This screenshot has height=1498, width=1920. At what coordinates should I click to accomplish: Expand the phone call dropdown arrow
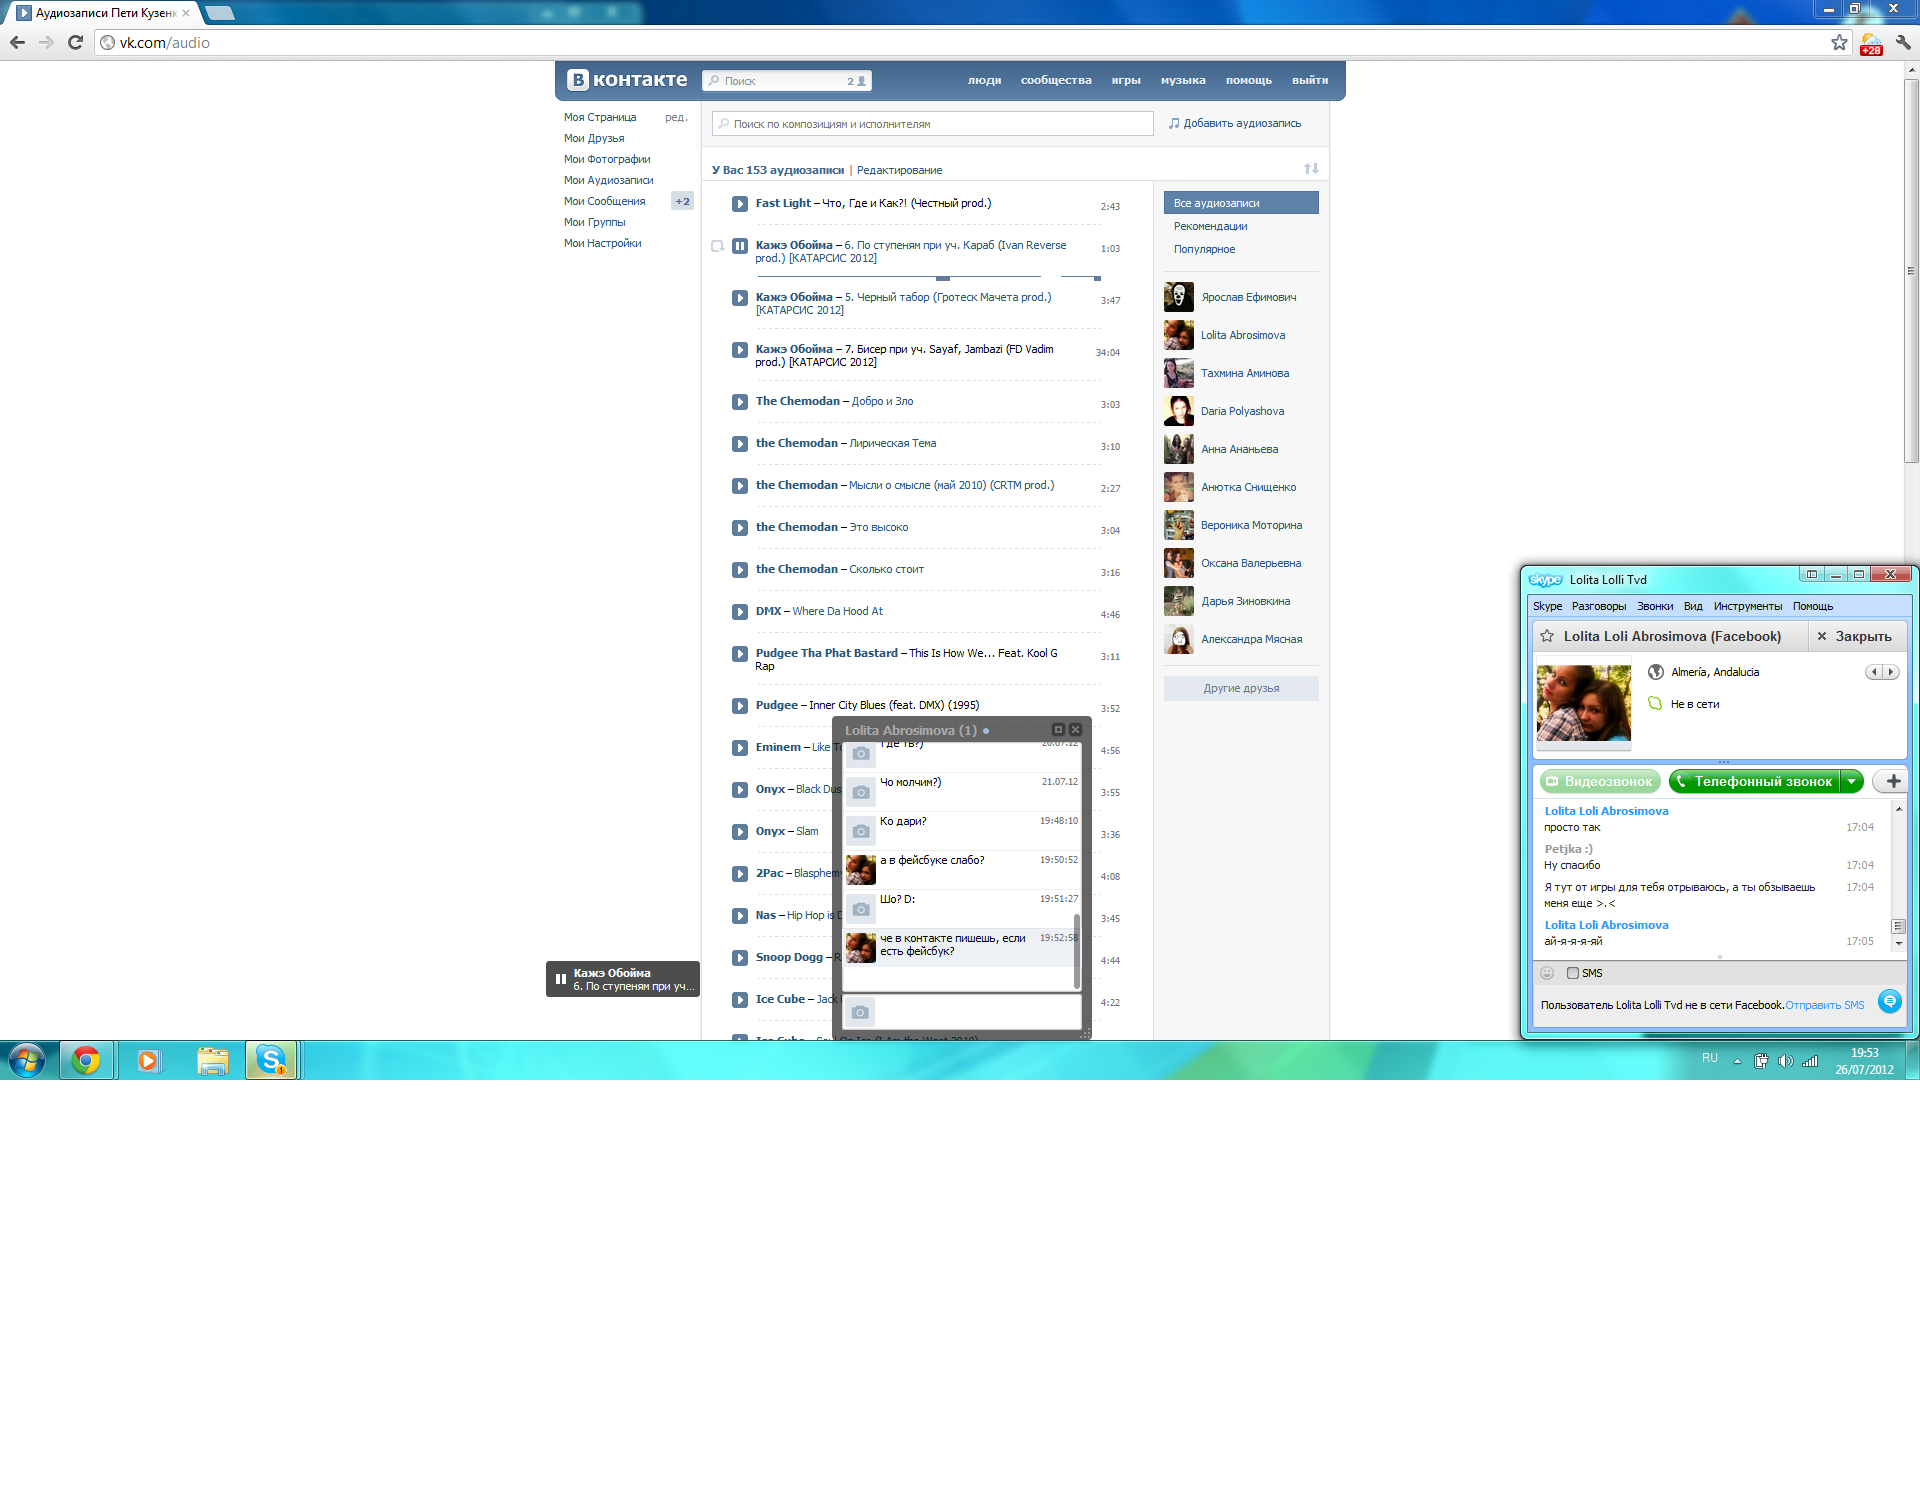pos(1852,782)
